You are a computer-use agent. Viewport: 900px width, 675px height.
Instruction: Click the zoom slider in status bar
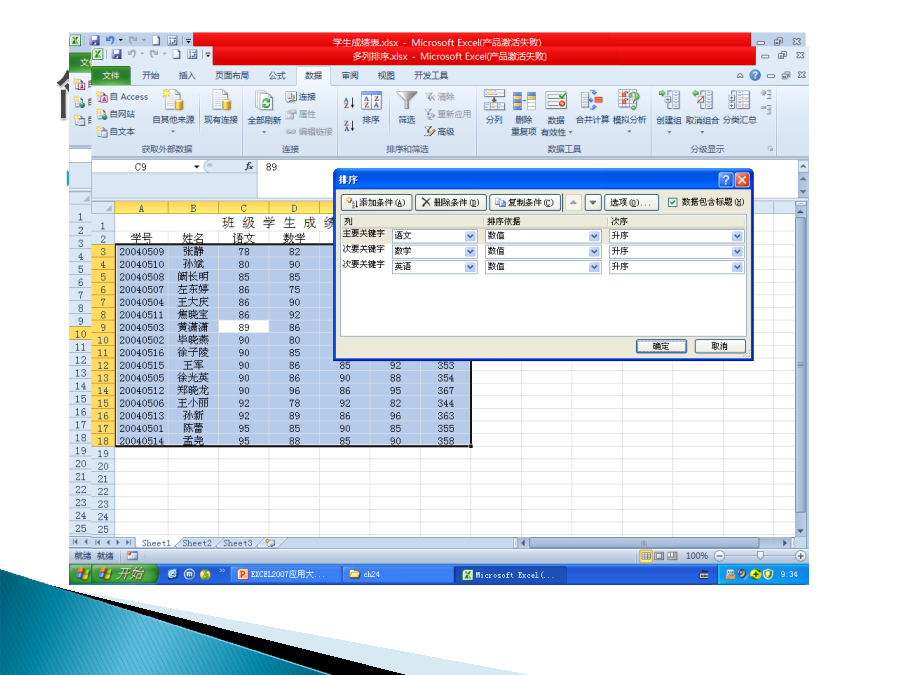click(760, 555)
